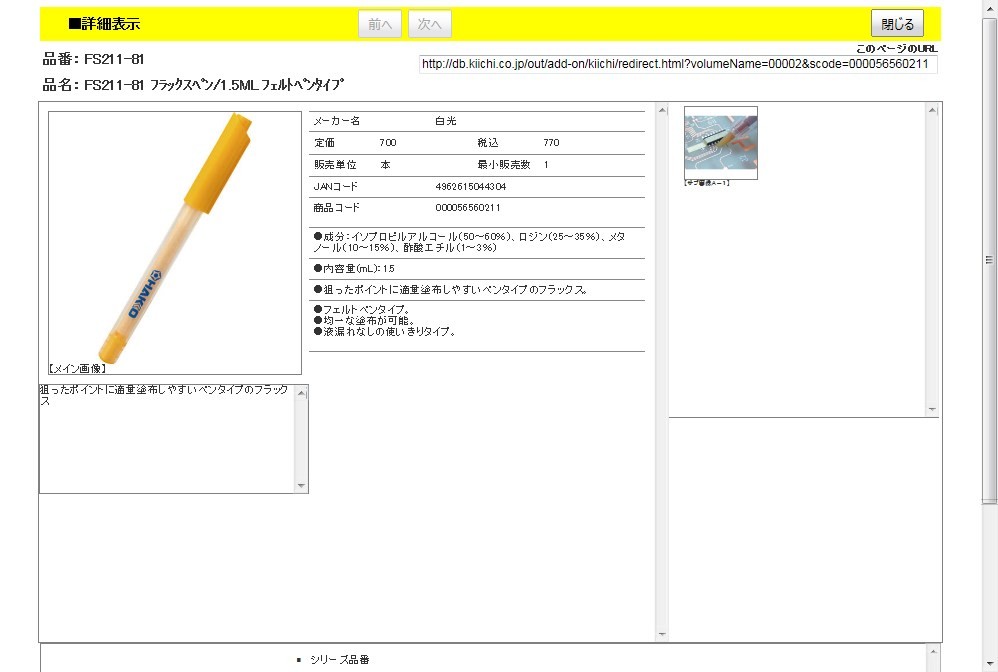Viewport: 998px width, 672px height.
Task: Click the maker name 白光
Action: [446, 121]
